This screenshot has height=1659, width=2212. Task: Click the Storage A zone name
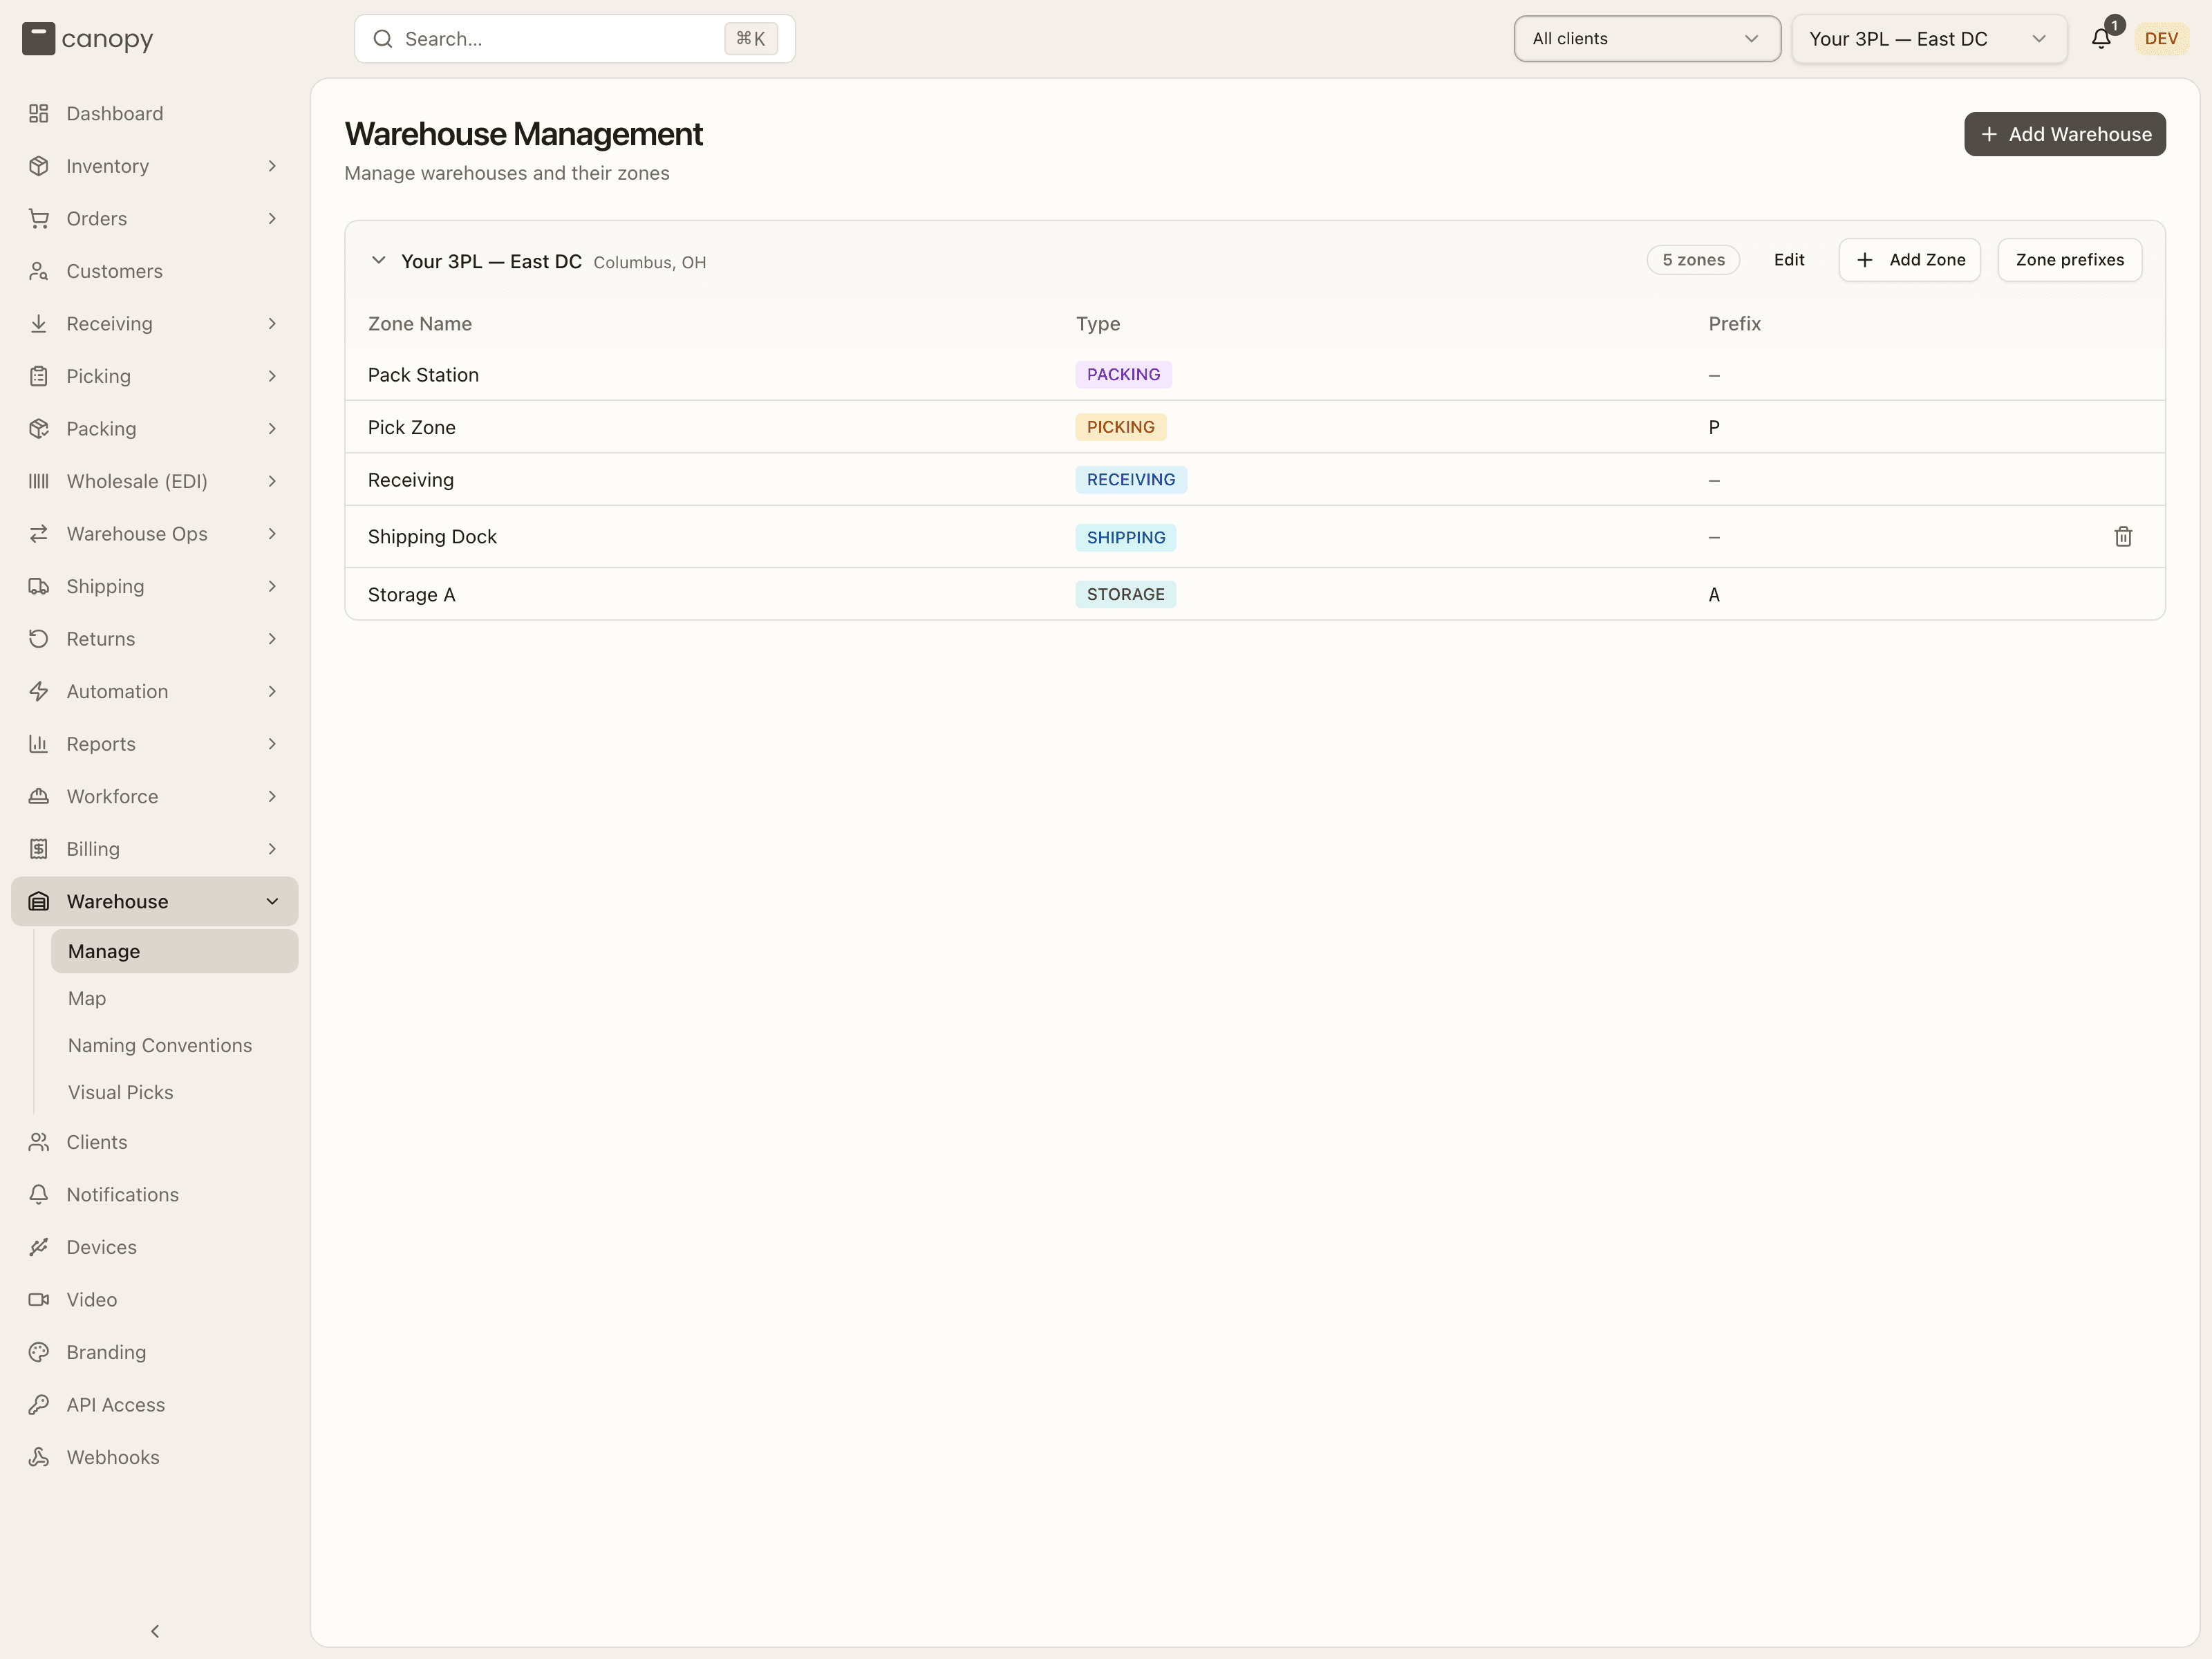coord(411,595)
